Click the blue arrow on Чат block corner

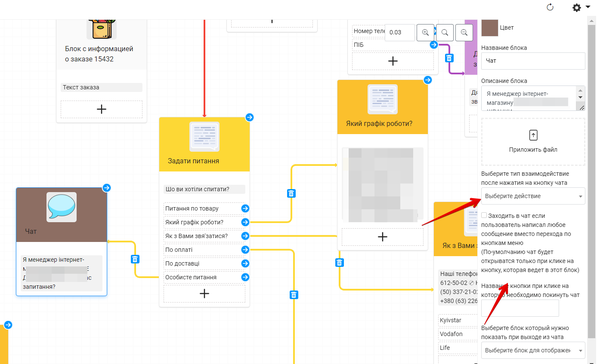107,188
